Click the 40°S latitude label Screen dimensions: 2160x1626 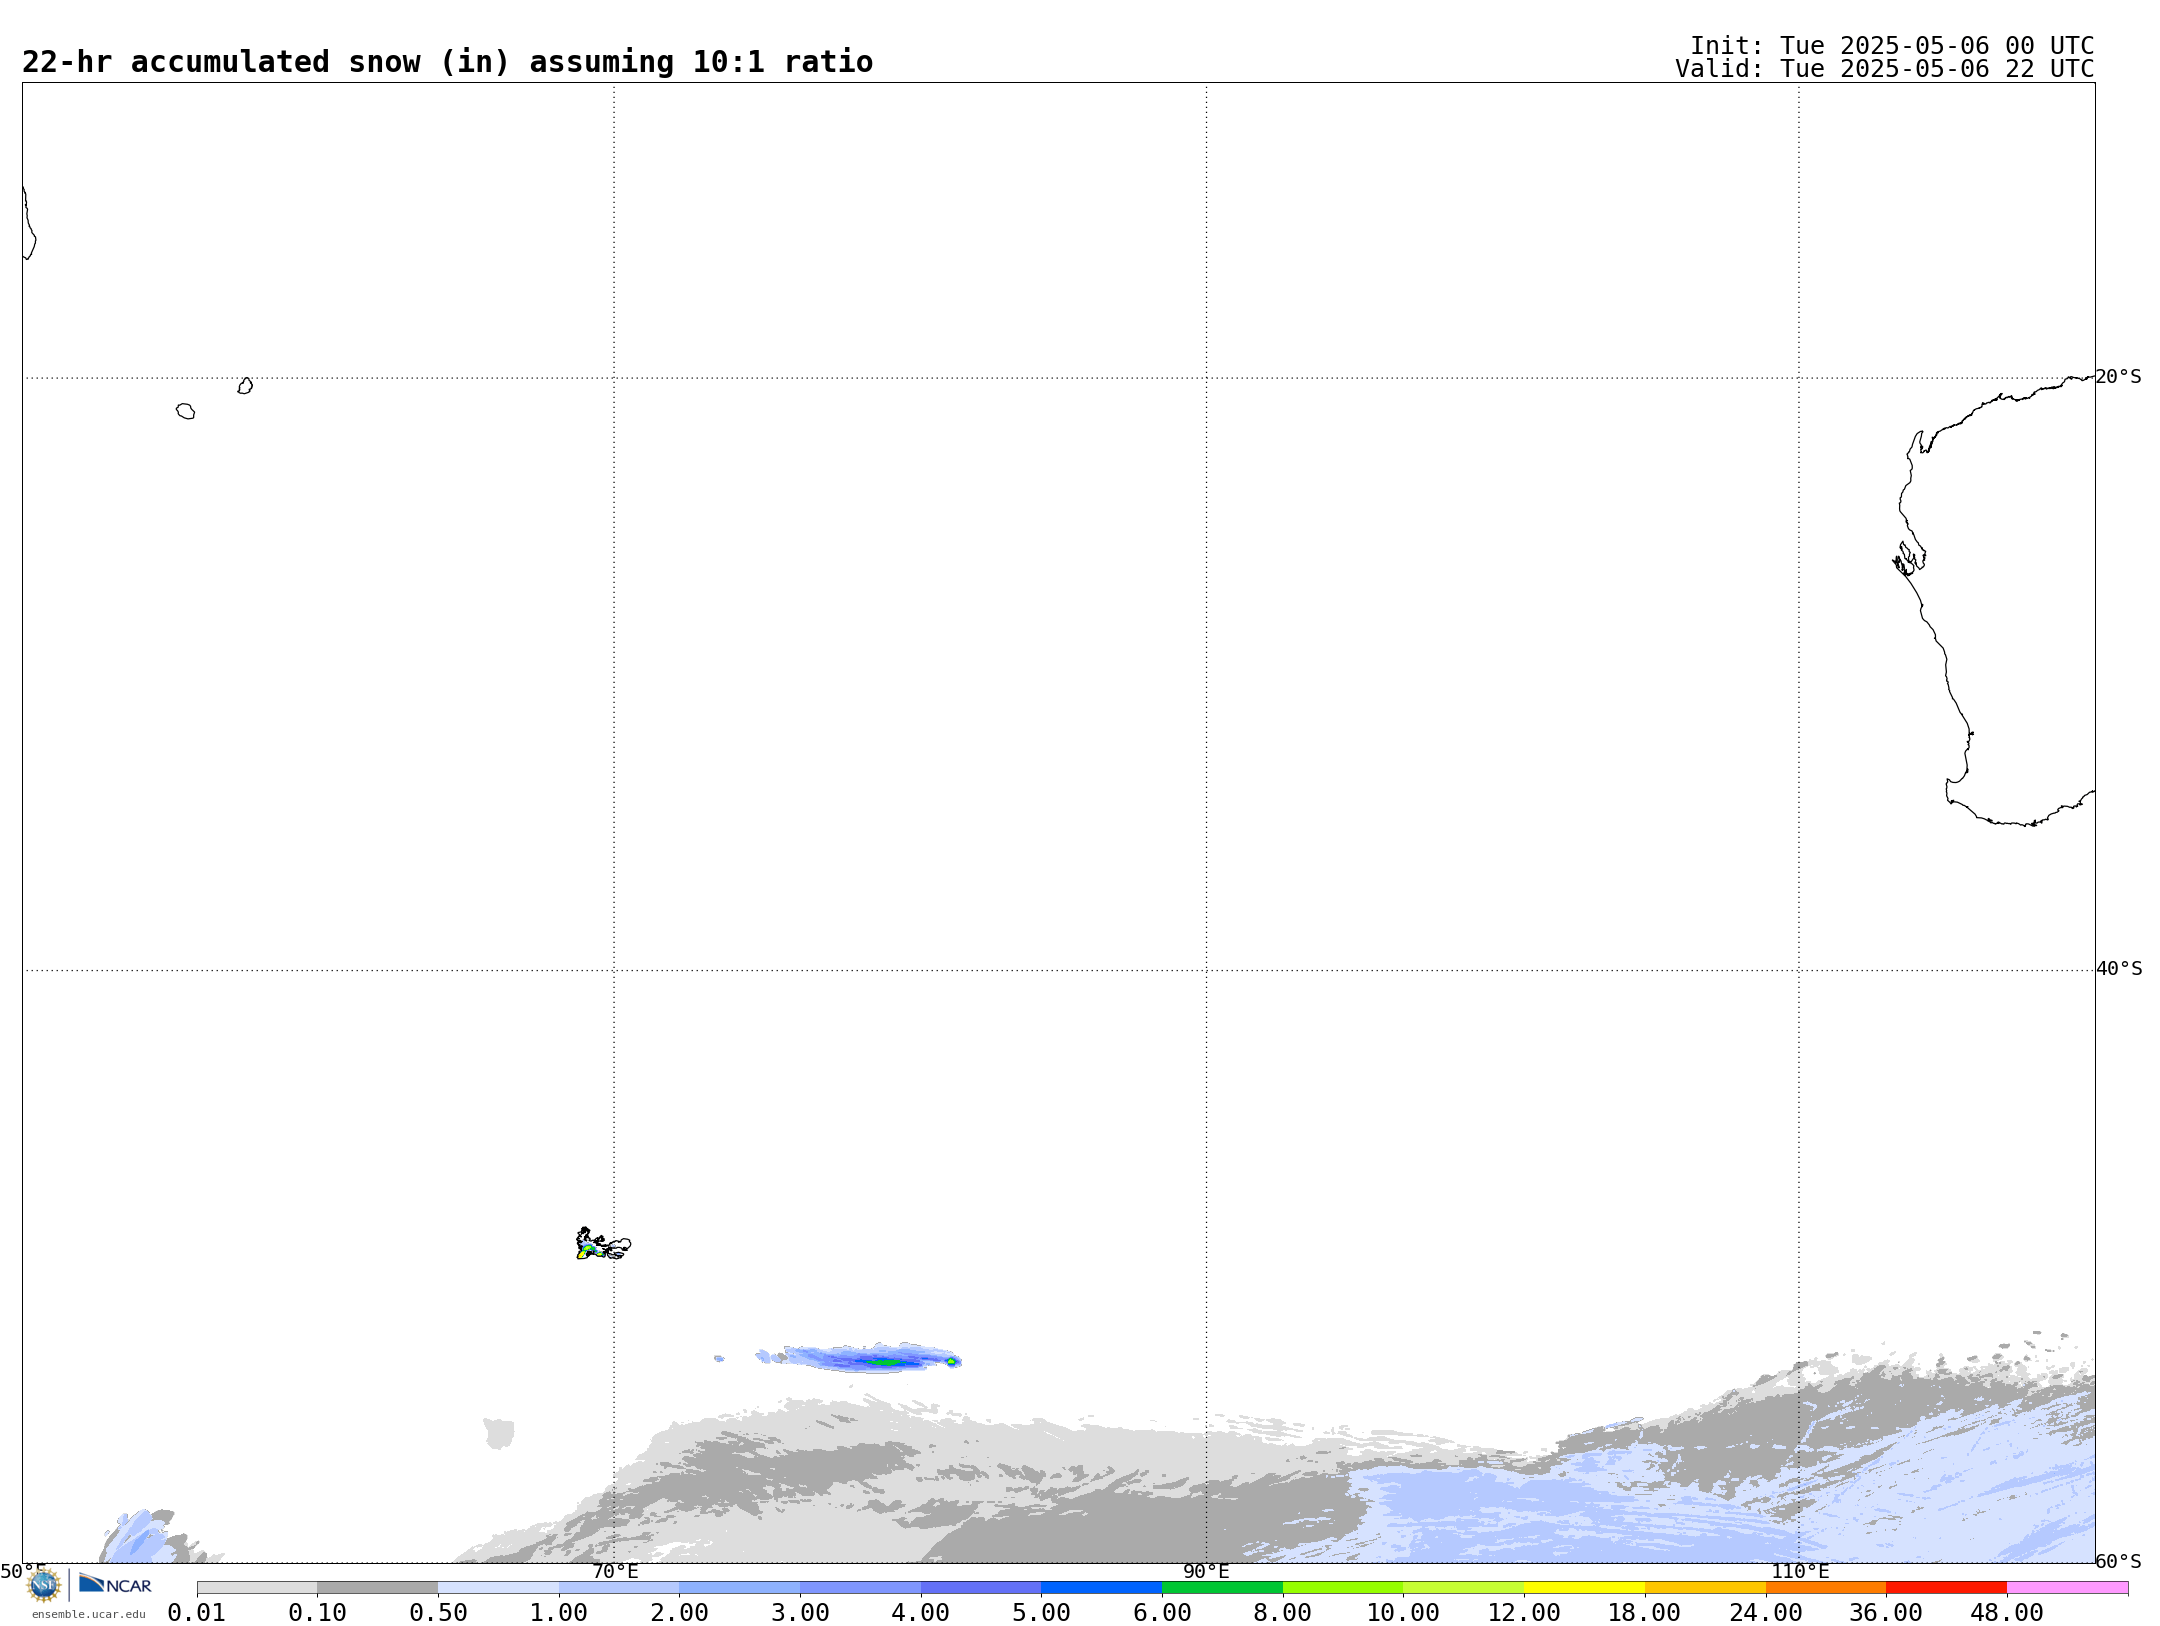2119,969
